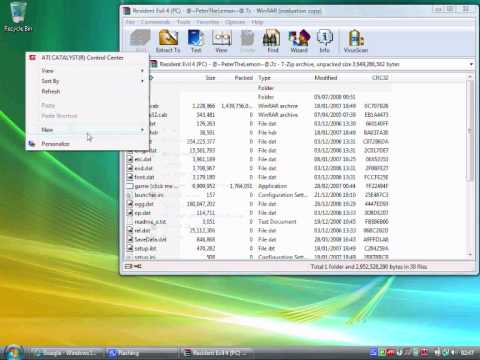Select the evd.dat file row

point(258,168)
